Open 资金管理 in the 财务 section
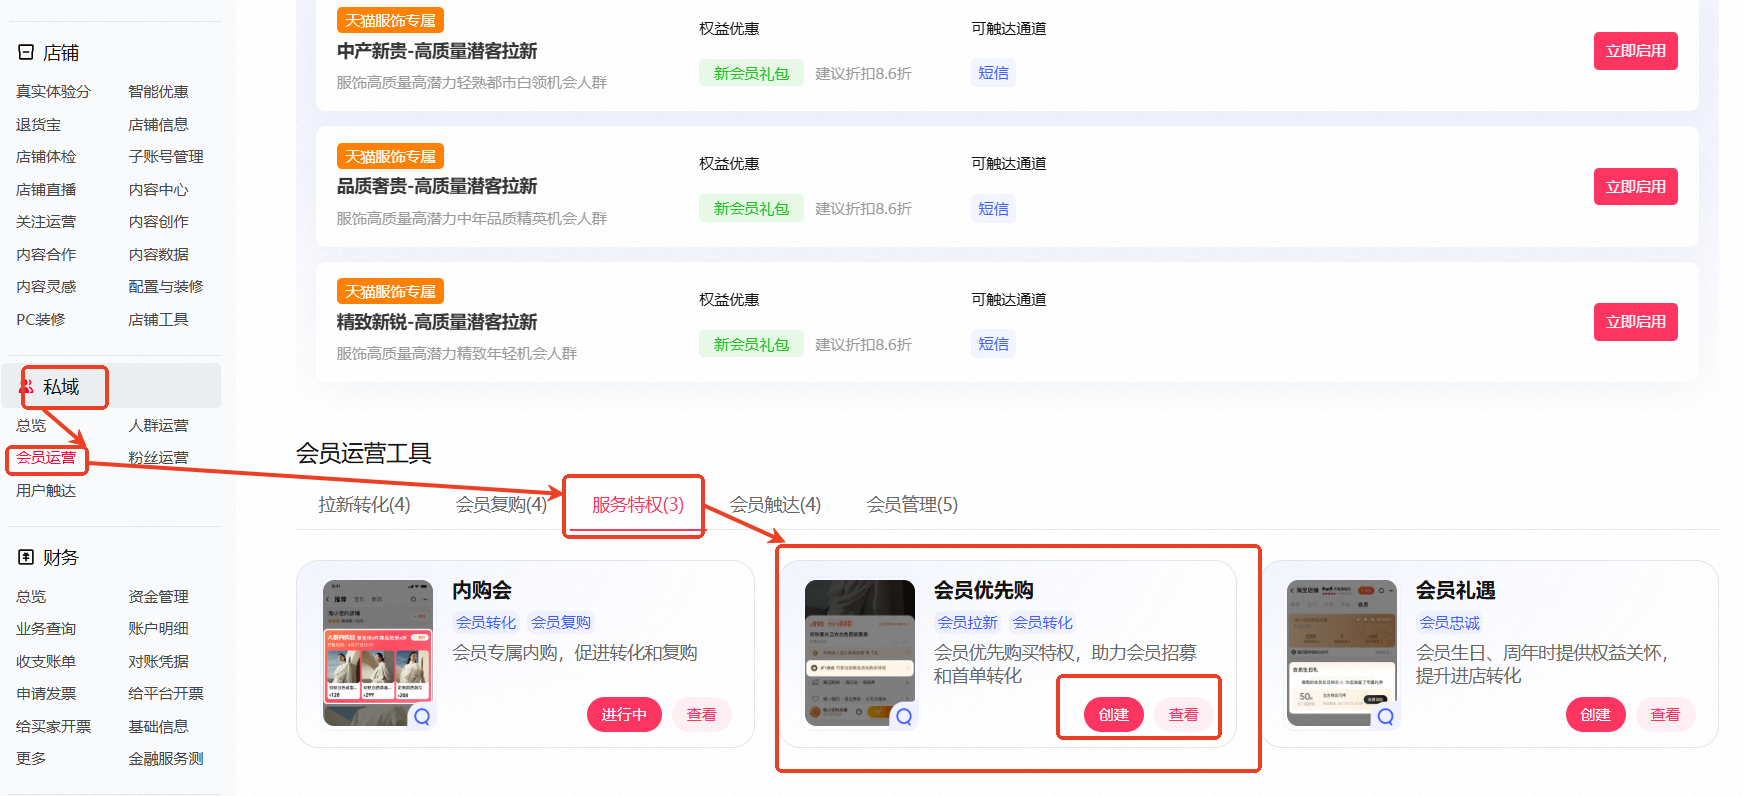The image size is (1744, 796). pyautogui.click(x=158, y=596)
